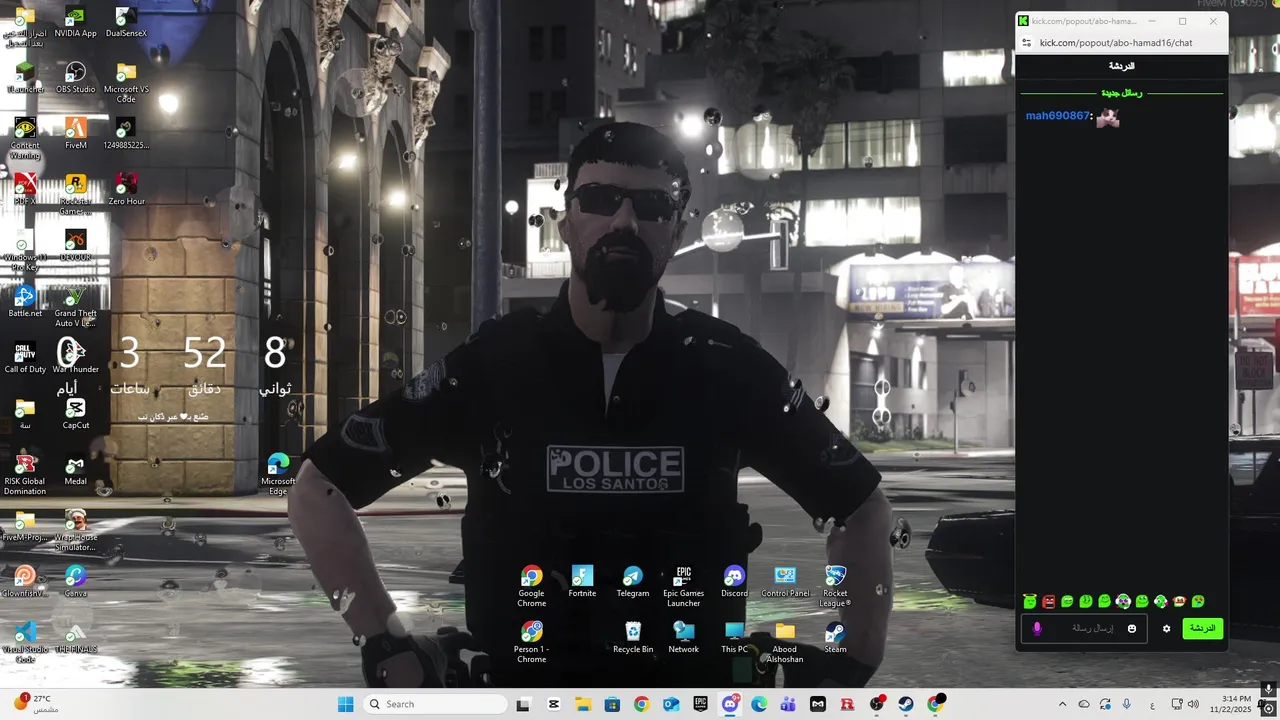The image size is (1280, 720).
Task: Select Rockstar Games Launcher desktop icon
Action: pos(75,195)
